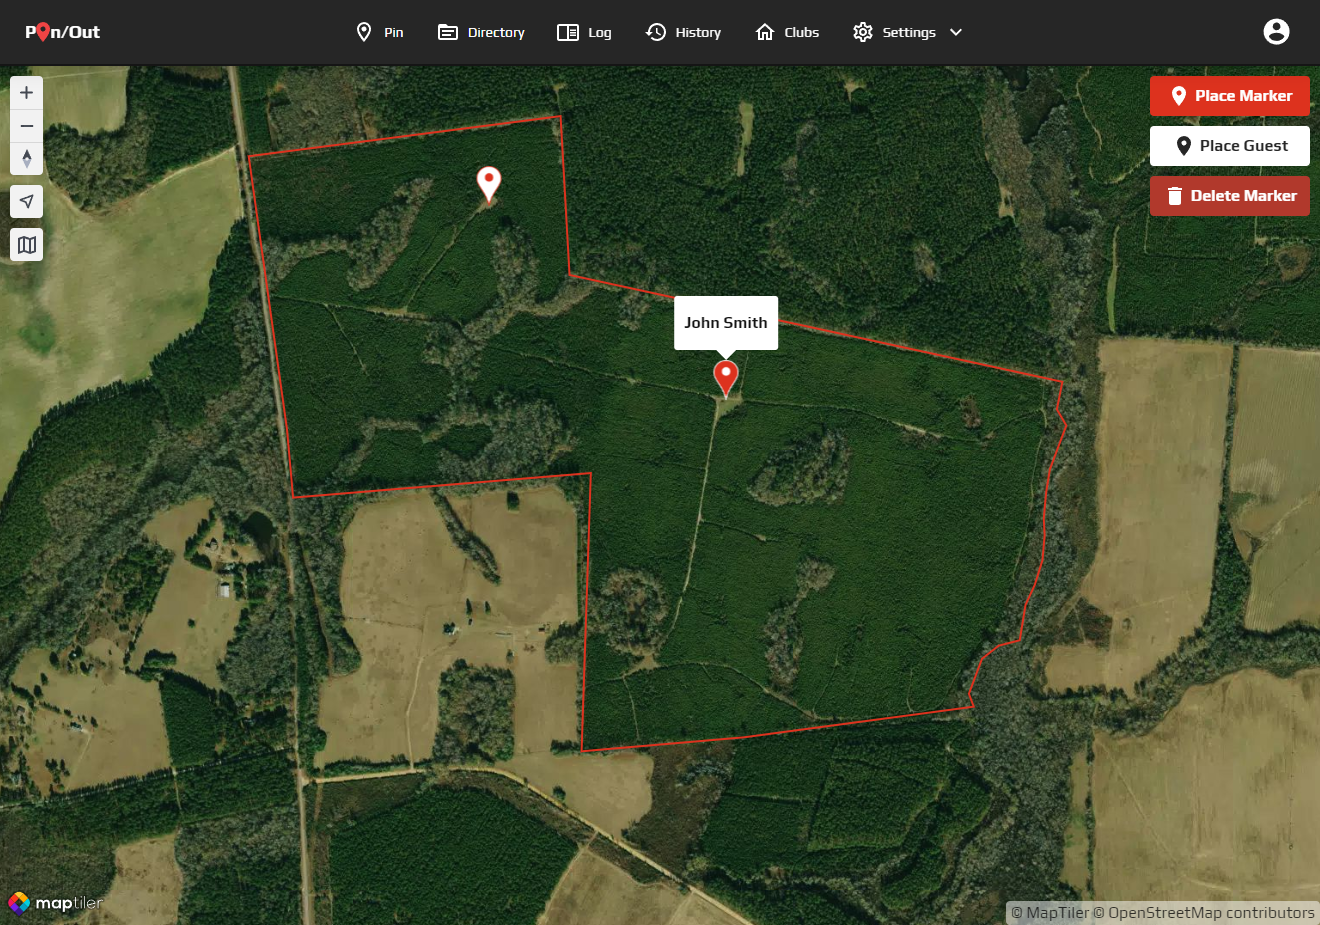Click the Pin/Out logo
The width and height of the screenshot is (1320, 925).
[x=63, y=32]
